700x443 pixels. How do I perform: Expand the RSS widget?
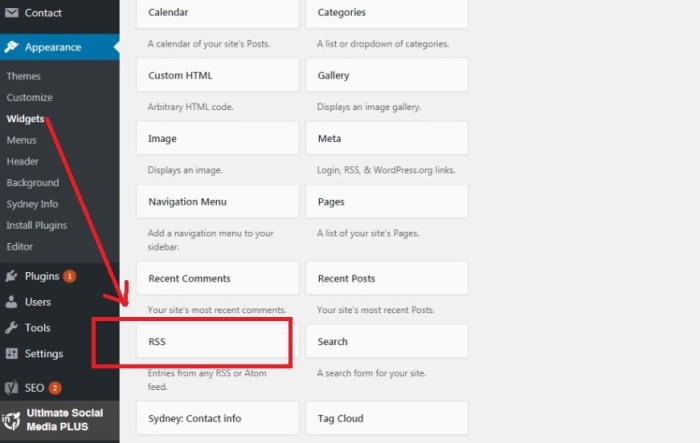[x=218, y=341]
